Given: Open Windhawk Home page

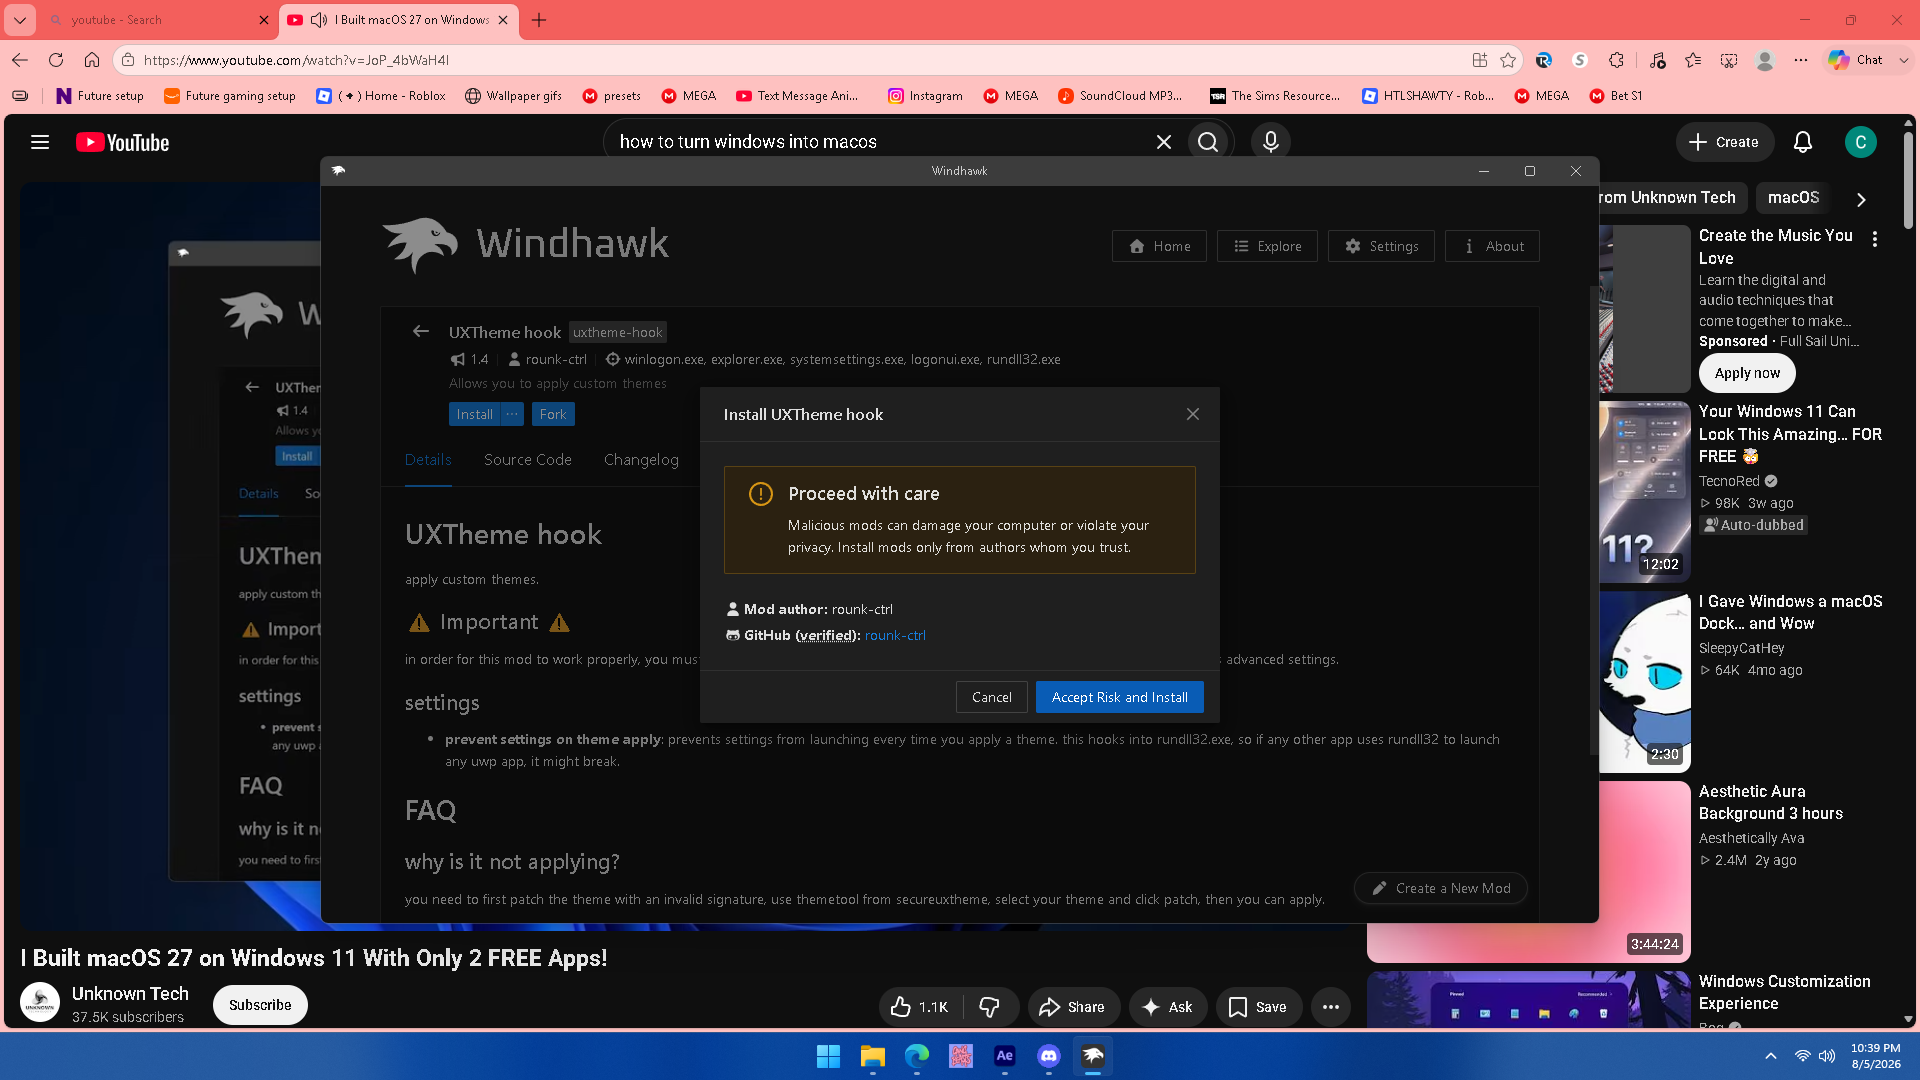Looking at the screenshot, I should point(1159,246).
